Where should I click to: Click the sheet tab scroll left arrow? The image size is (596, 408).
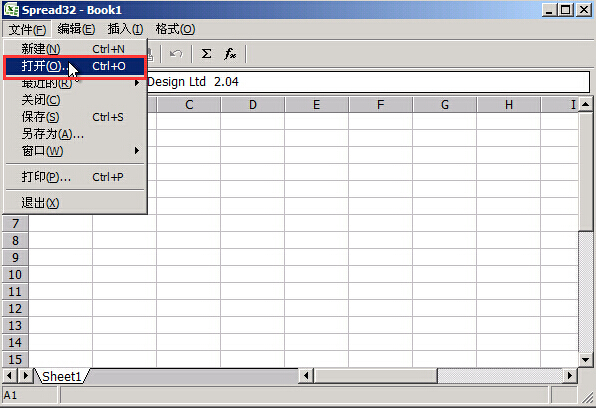point(10,376)
